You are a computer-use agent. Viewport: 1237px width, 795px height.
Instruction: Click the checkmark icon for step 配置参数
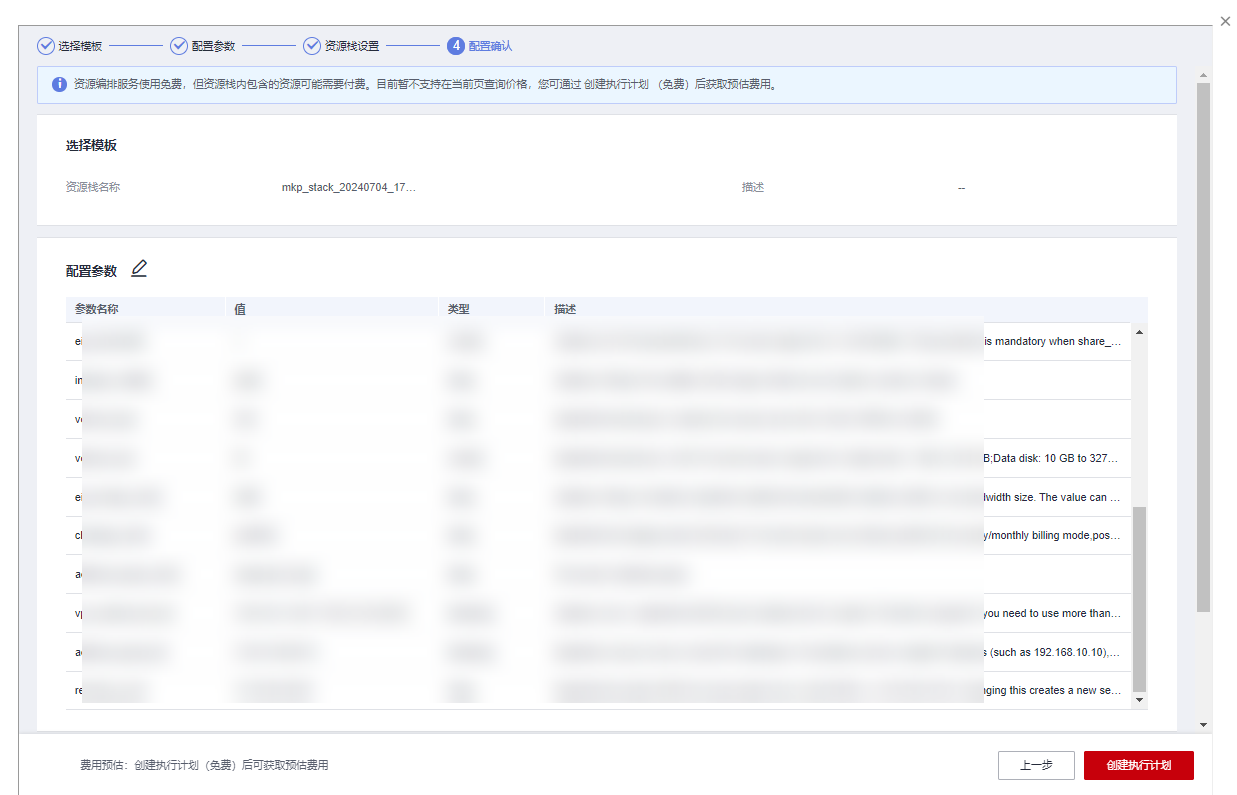179,46
